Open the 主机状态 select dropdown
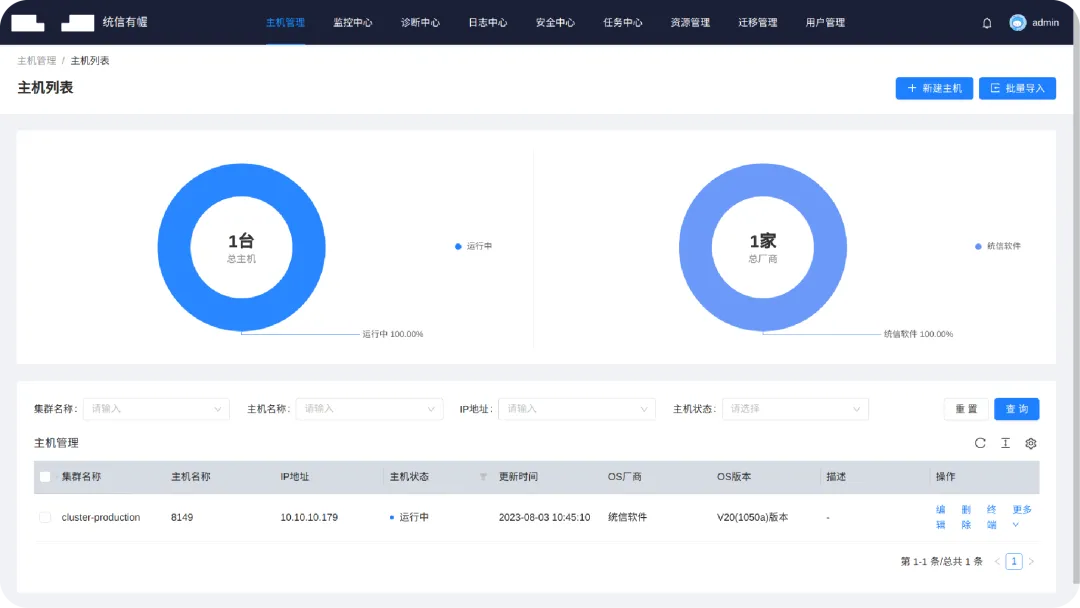 pyautogui.click(x=795, y=408)
